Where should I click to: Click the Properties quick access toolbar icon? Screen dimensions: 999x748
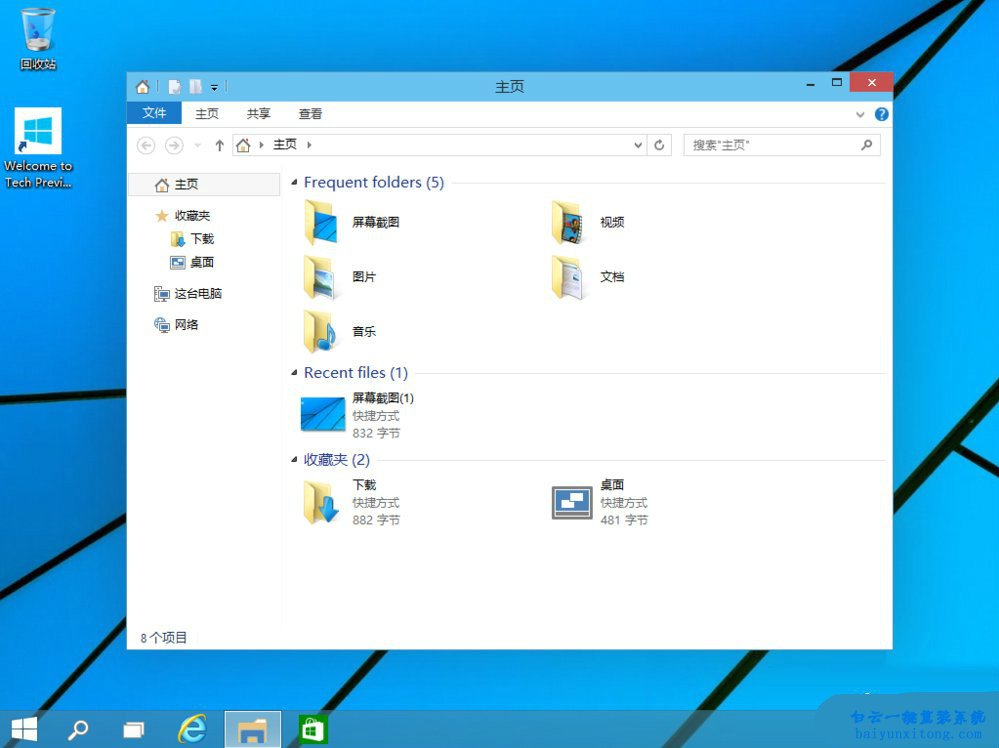tap(196, 86)
